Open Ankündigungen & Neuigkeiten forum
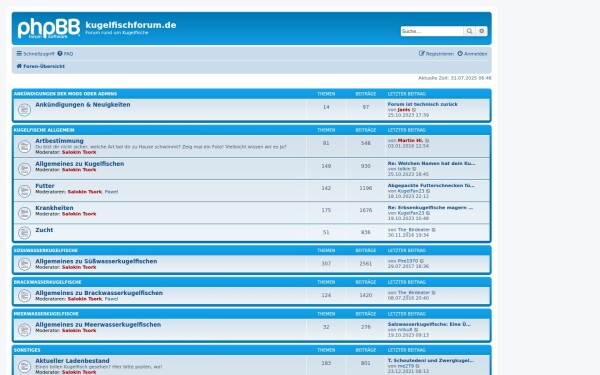The image size is (600, 375). coord(83,104)
